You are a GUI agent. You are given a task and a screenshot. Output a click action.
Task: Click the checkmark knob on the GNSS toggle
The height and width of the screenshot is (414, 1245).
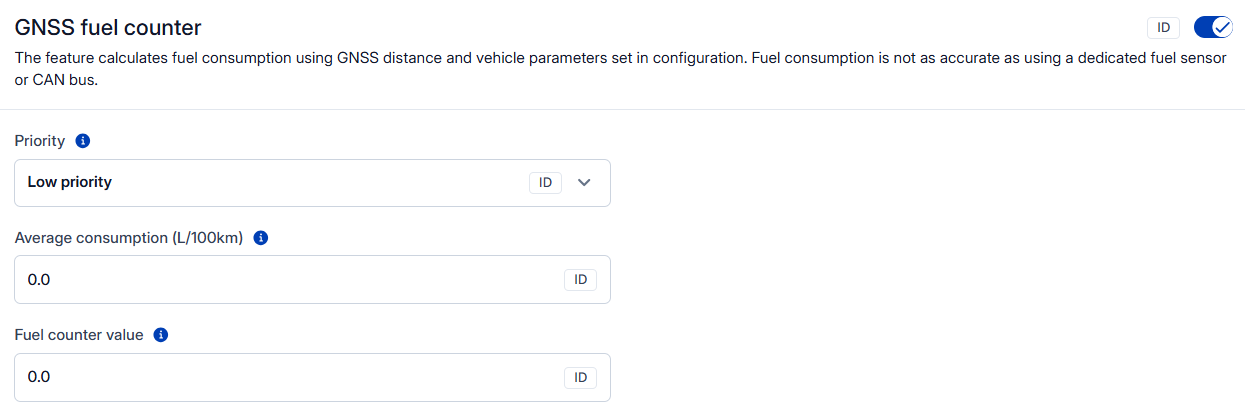pos(1221,28)
